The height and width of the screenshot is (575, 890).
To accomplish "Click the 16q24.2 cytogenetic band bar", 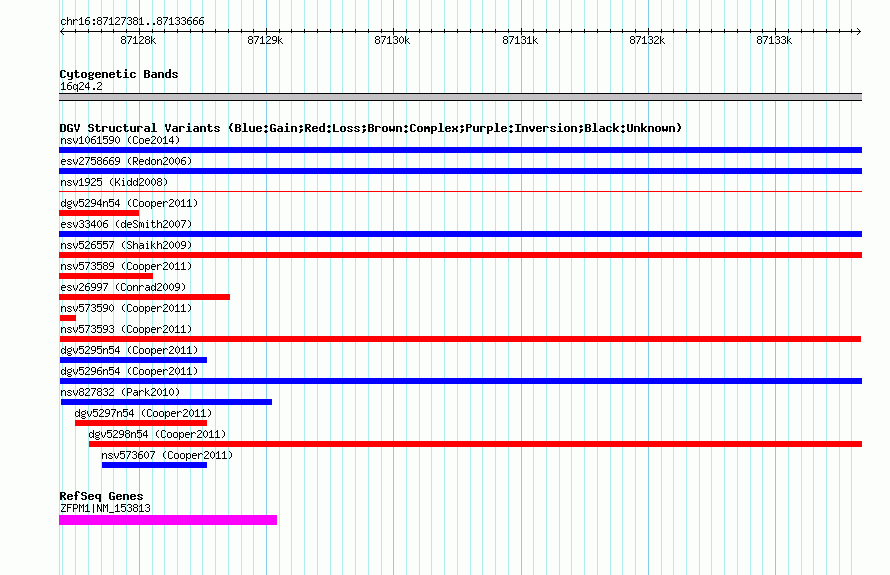I will click(x=460, y=97).
